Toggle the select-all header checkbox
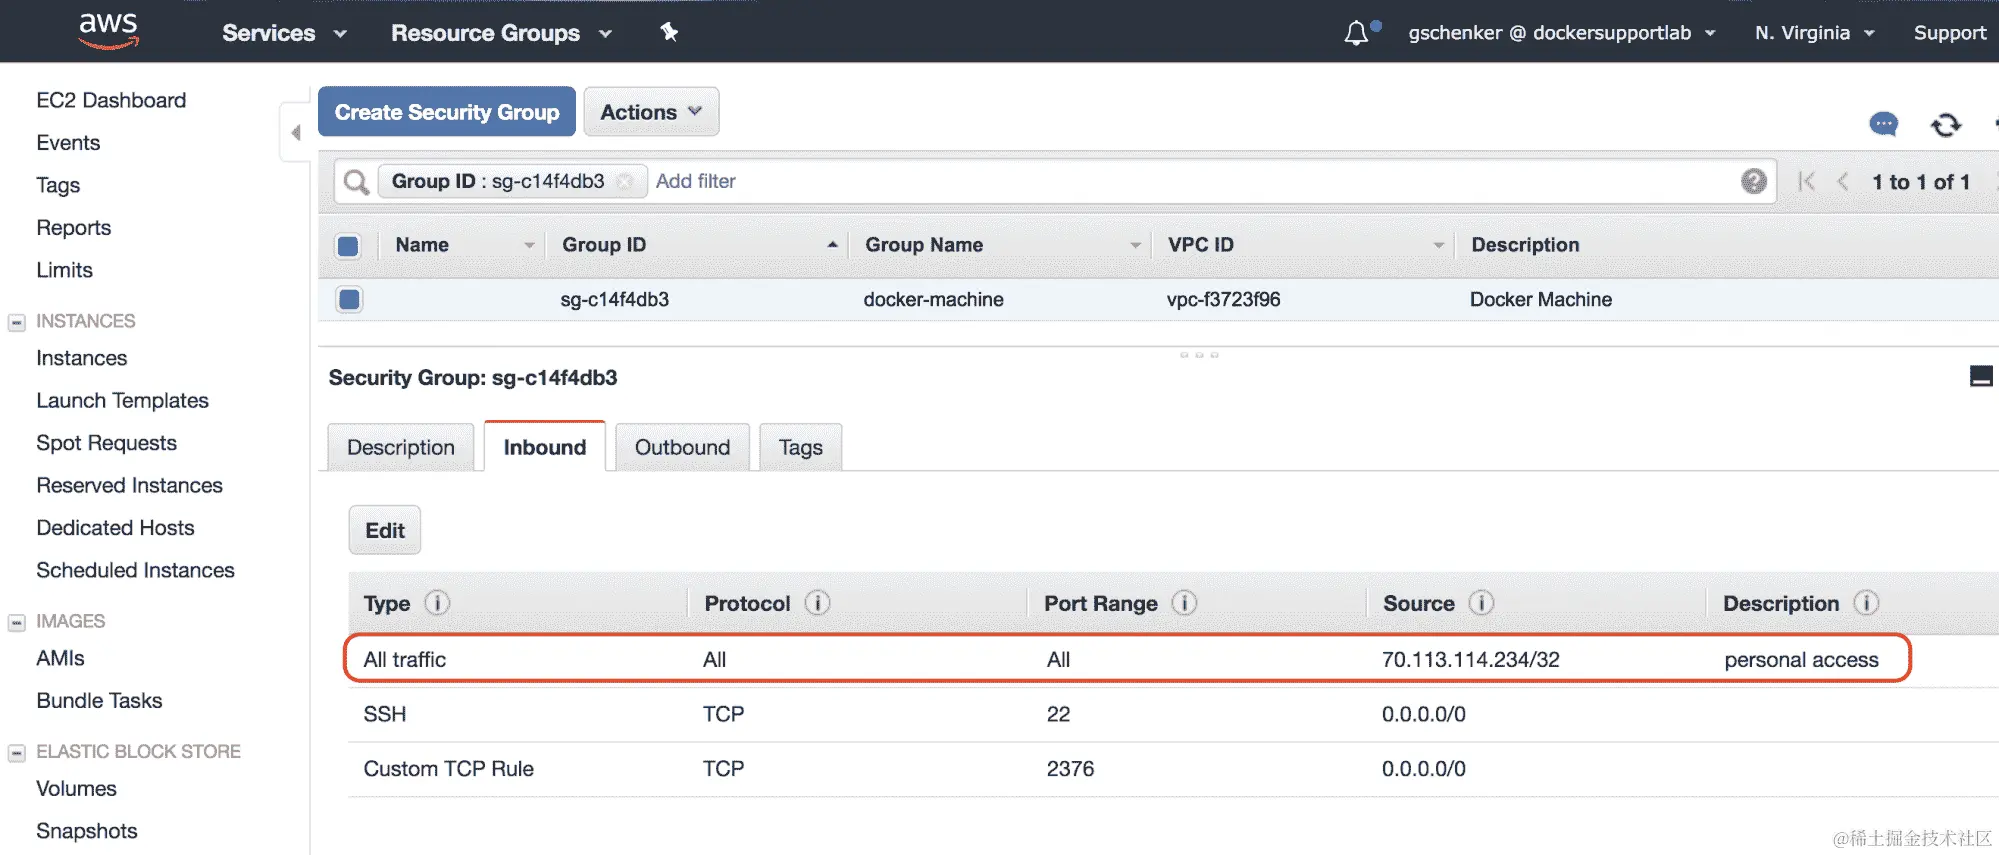 coord(348,246)
